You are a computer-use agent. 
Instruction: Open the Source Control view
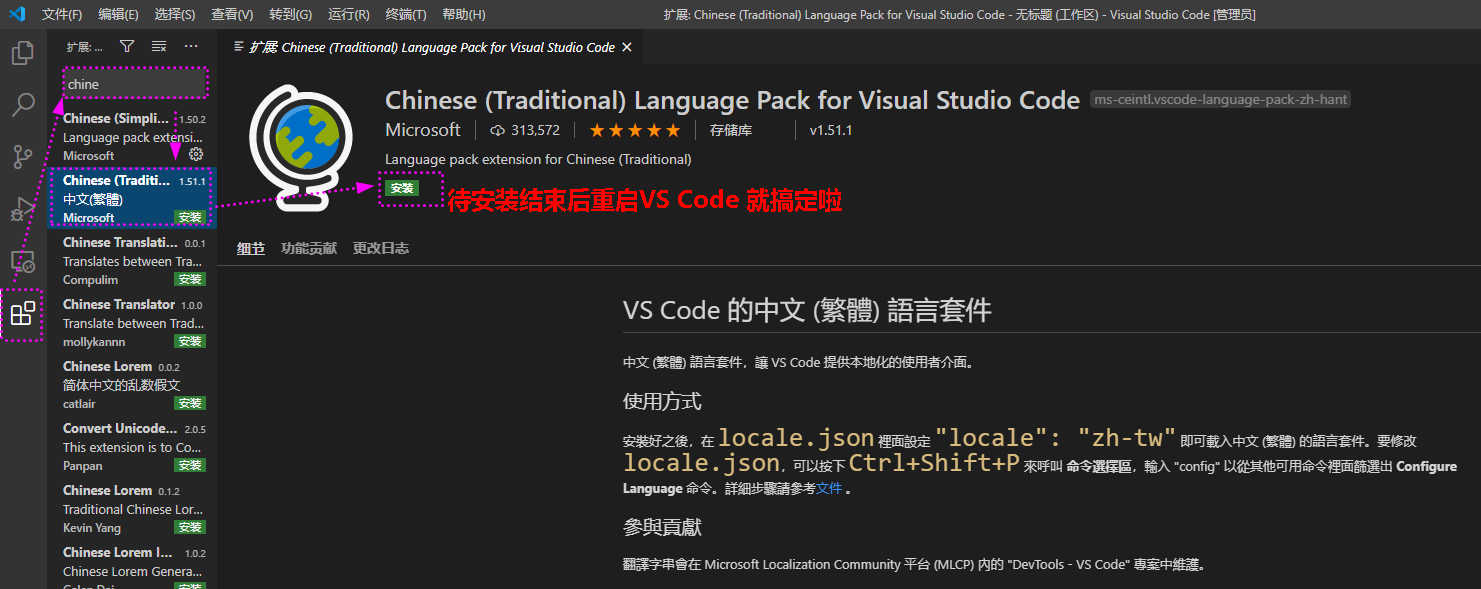22,157
